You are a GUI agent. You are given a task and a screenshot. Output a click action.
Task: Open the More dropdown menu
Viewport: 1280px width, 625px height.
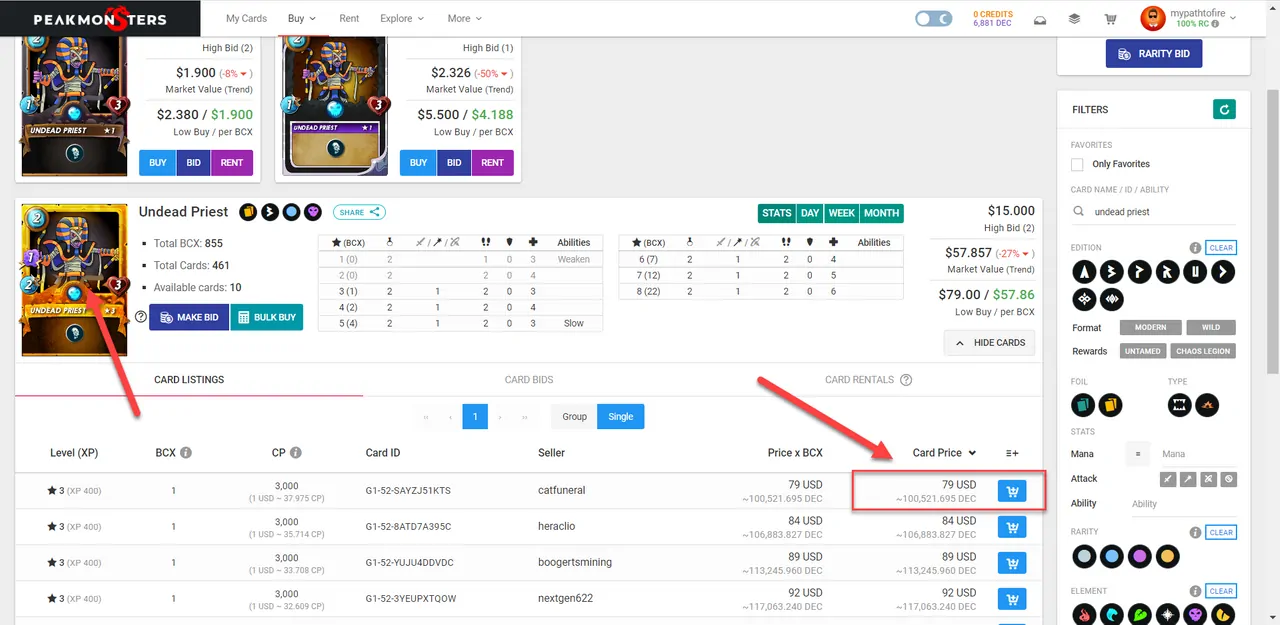click(465, 19)
